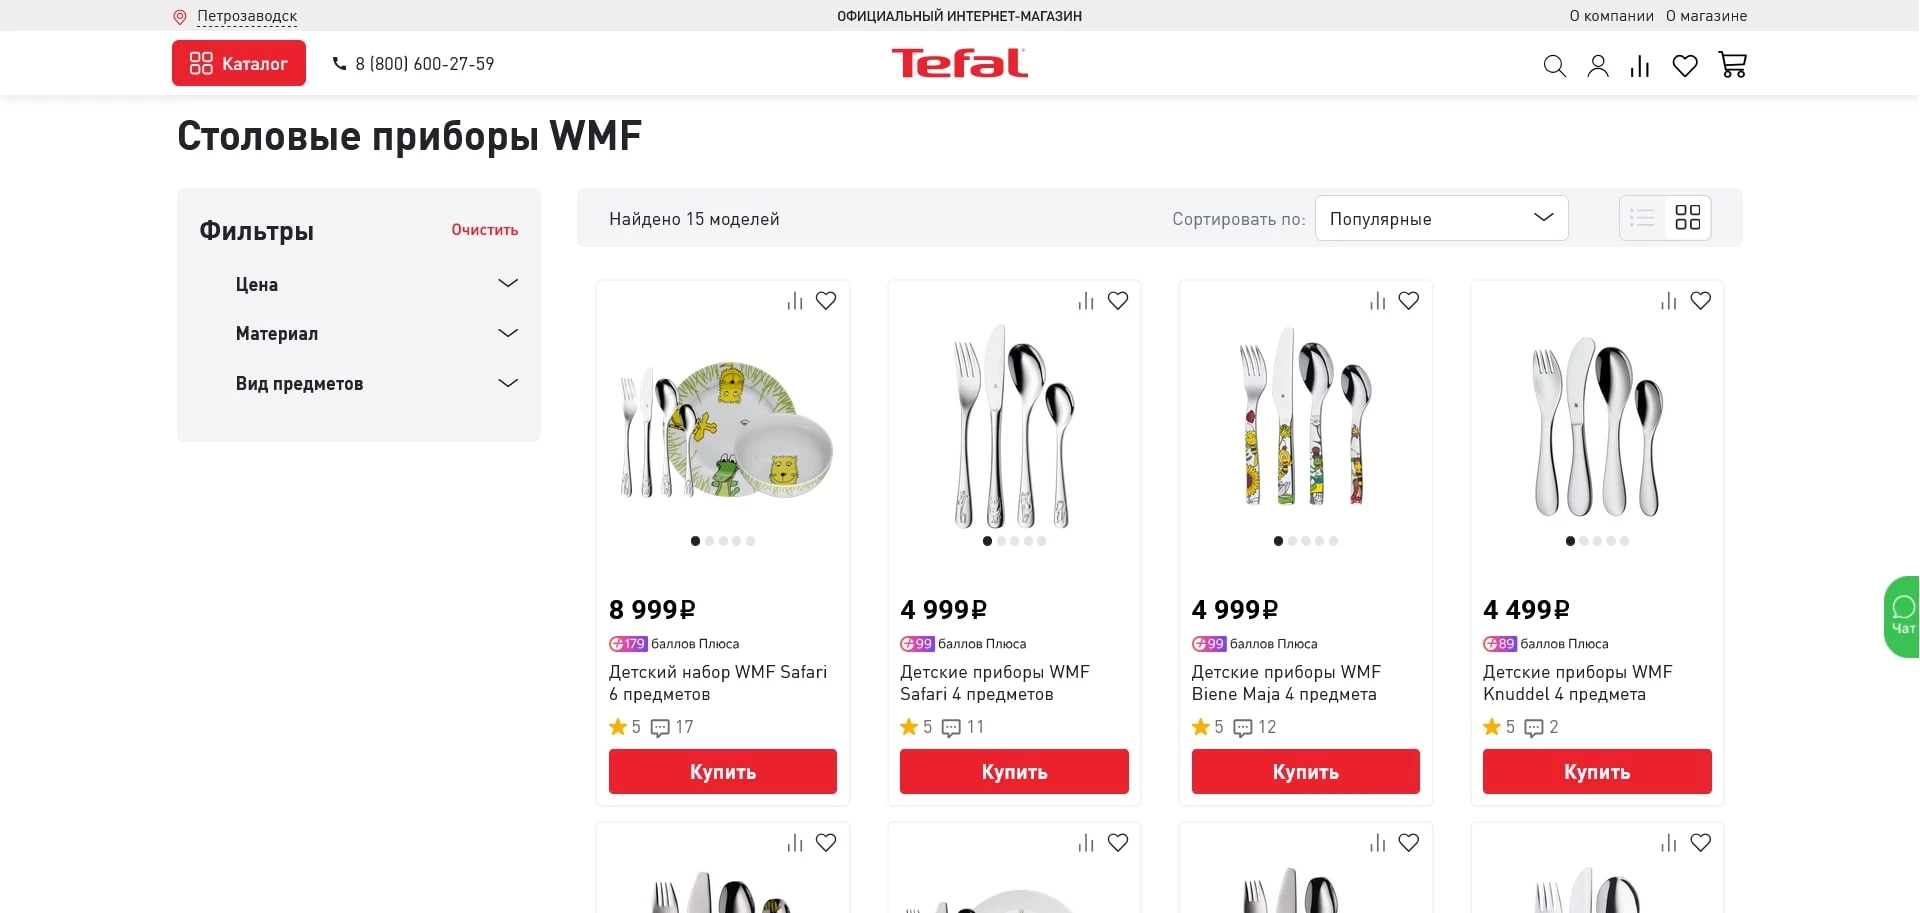
Task: Open the product comparison list in header
Action: click(x=1640, y=65)
